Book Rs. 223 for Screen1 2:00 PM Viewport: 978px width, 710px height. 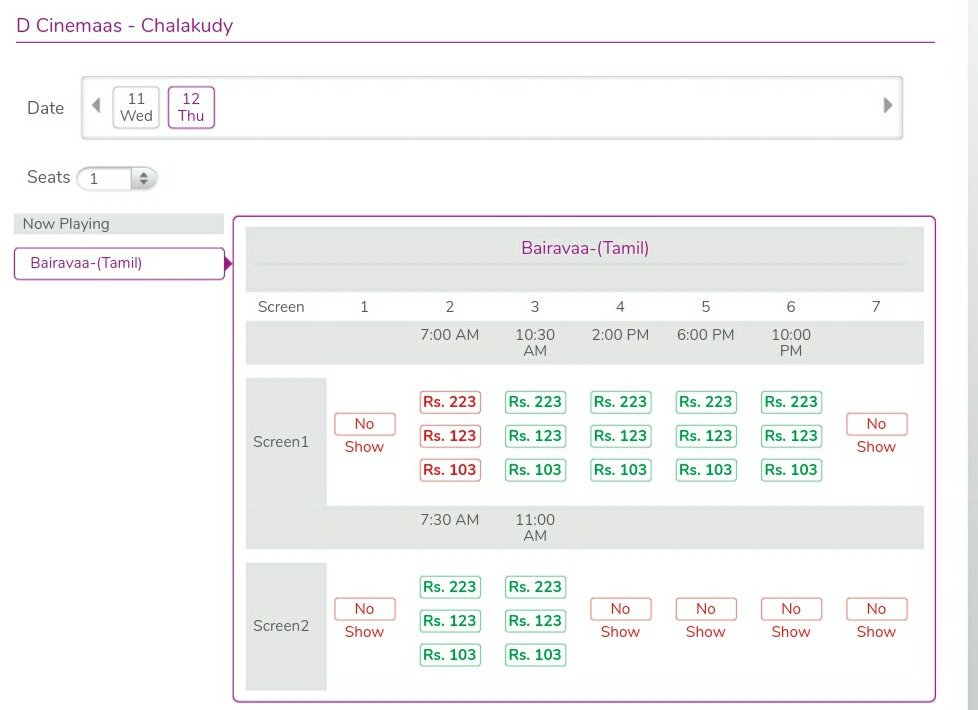(x=621, y=402)
